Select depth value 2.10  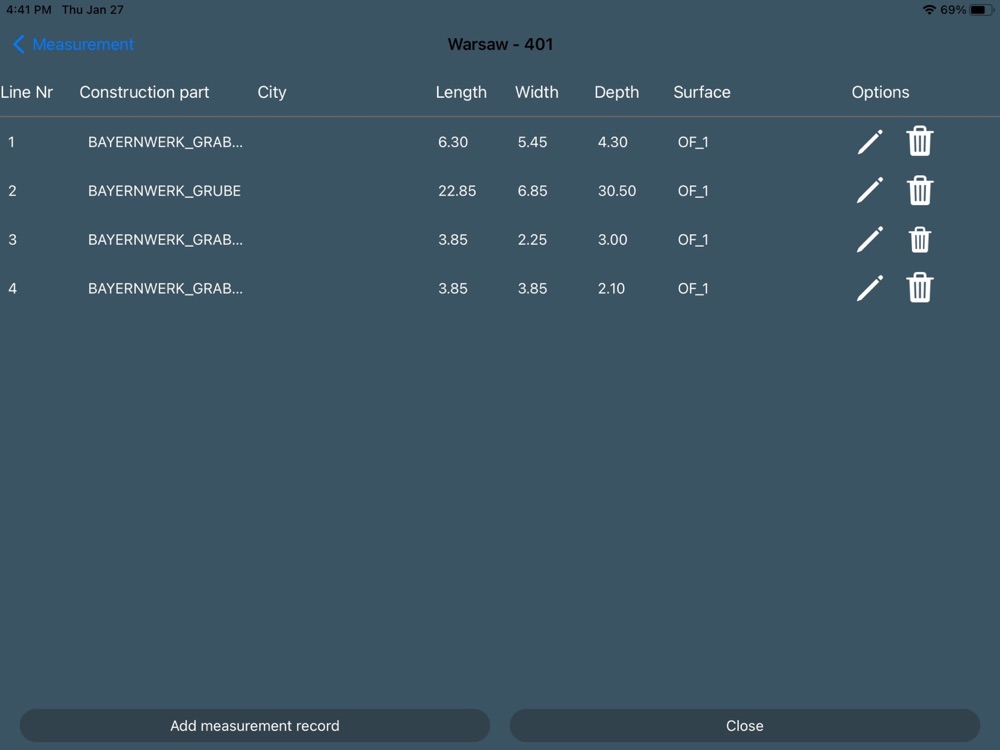611,288
